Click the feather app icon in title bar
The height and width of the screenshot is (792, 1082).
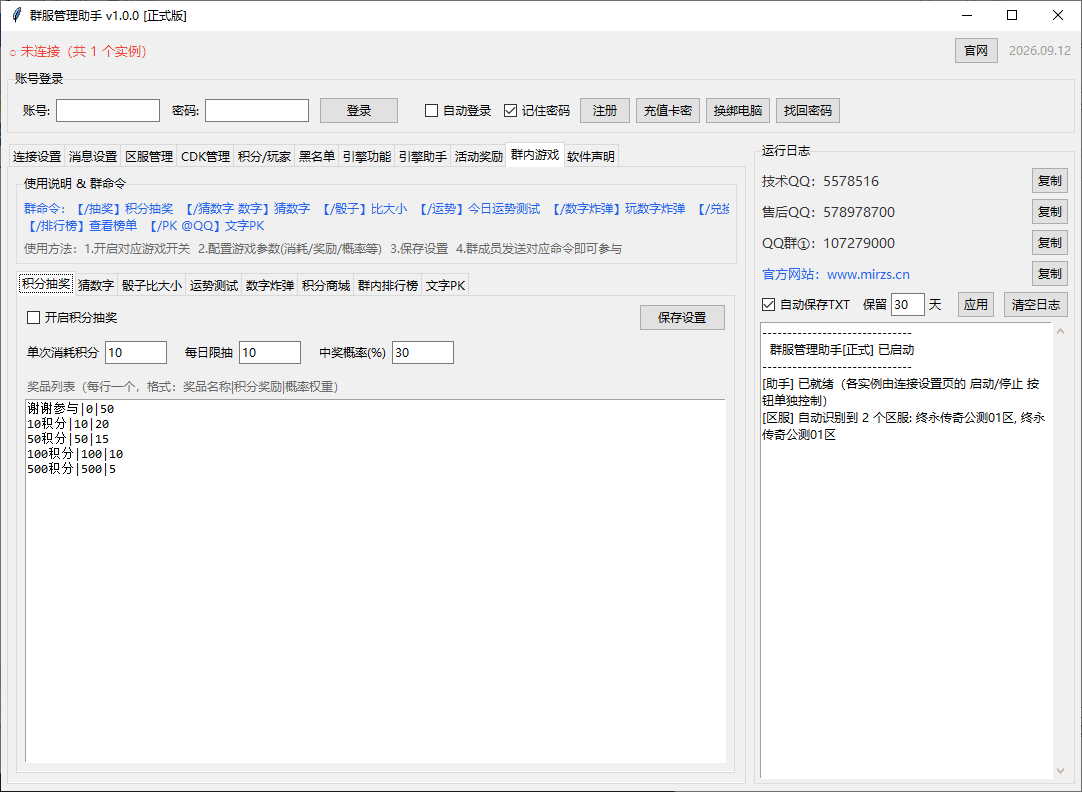click(17, 15)
